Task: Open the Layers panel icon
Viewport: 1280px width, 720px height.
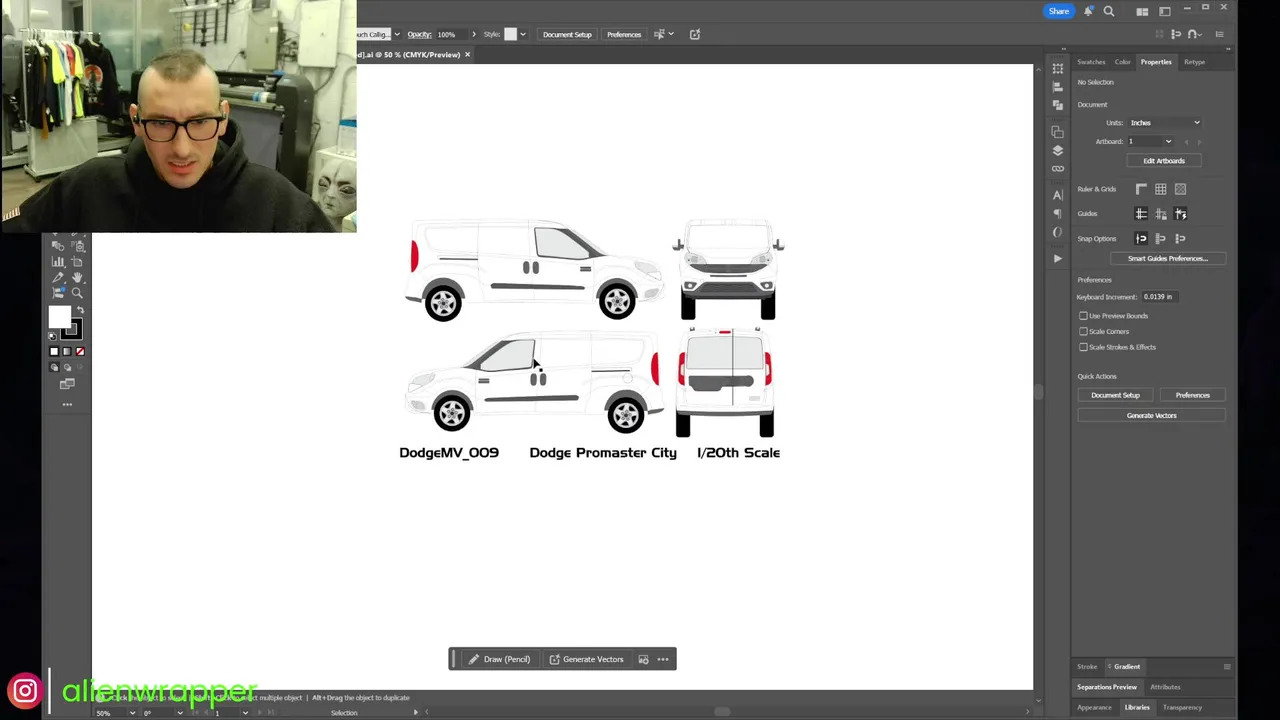Action: [x=1058, y=150]
